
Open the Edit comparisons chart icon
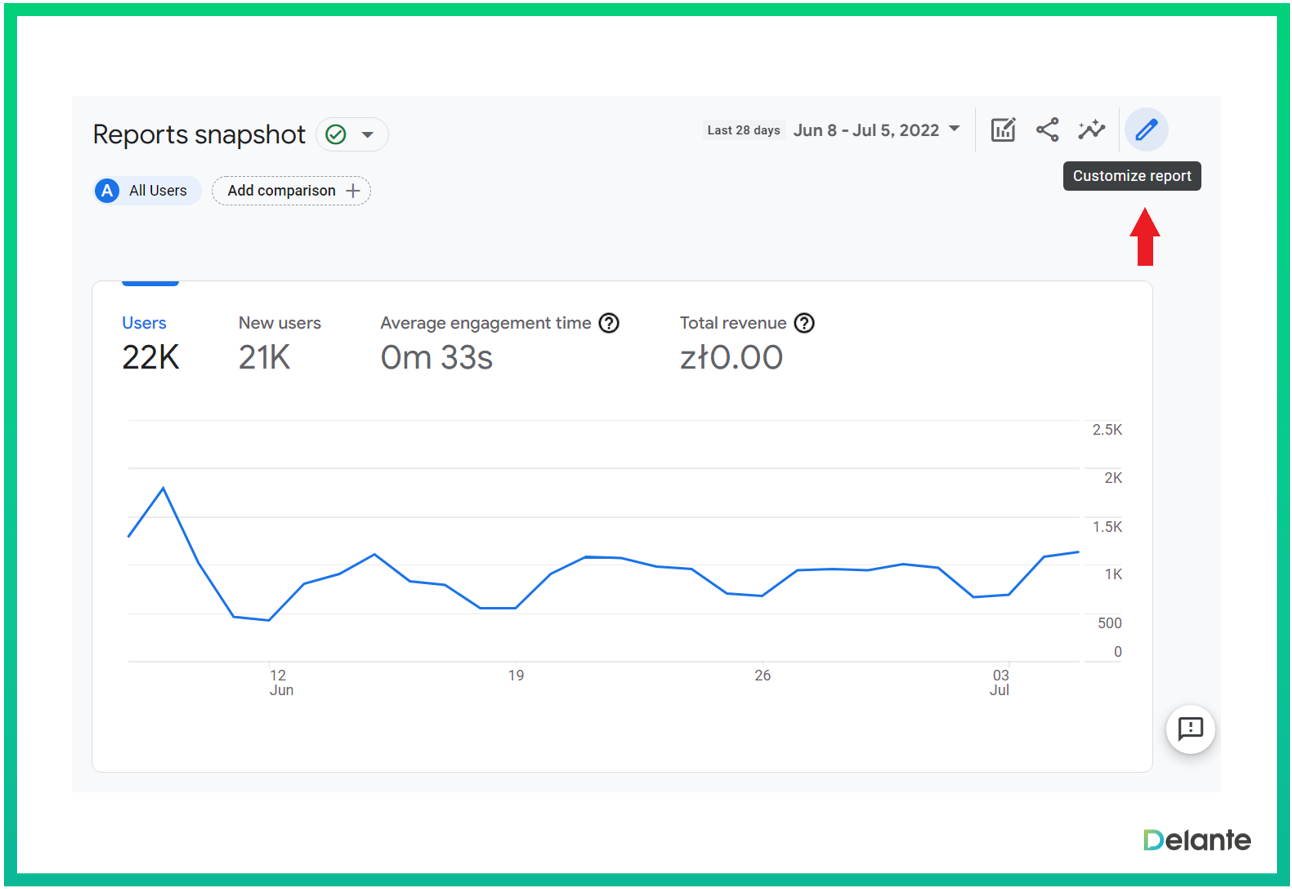pyautogui.click(x=1003, y=130)
